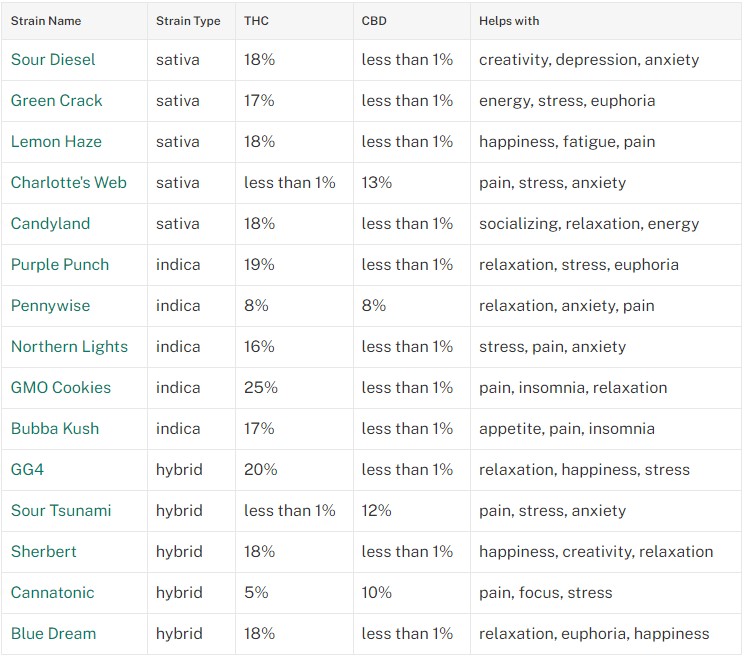The height and width of the screenshot is (657, 744).
Task: Follow the Sherbert strain link
Action: point(44,552)
